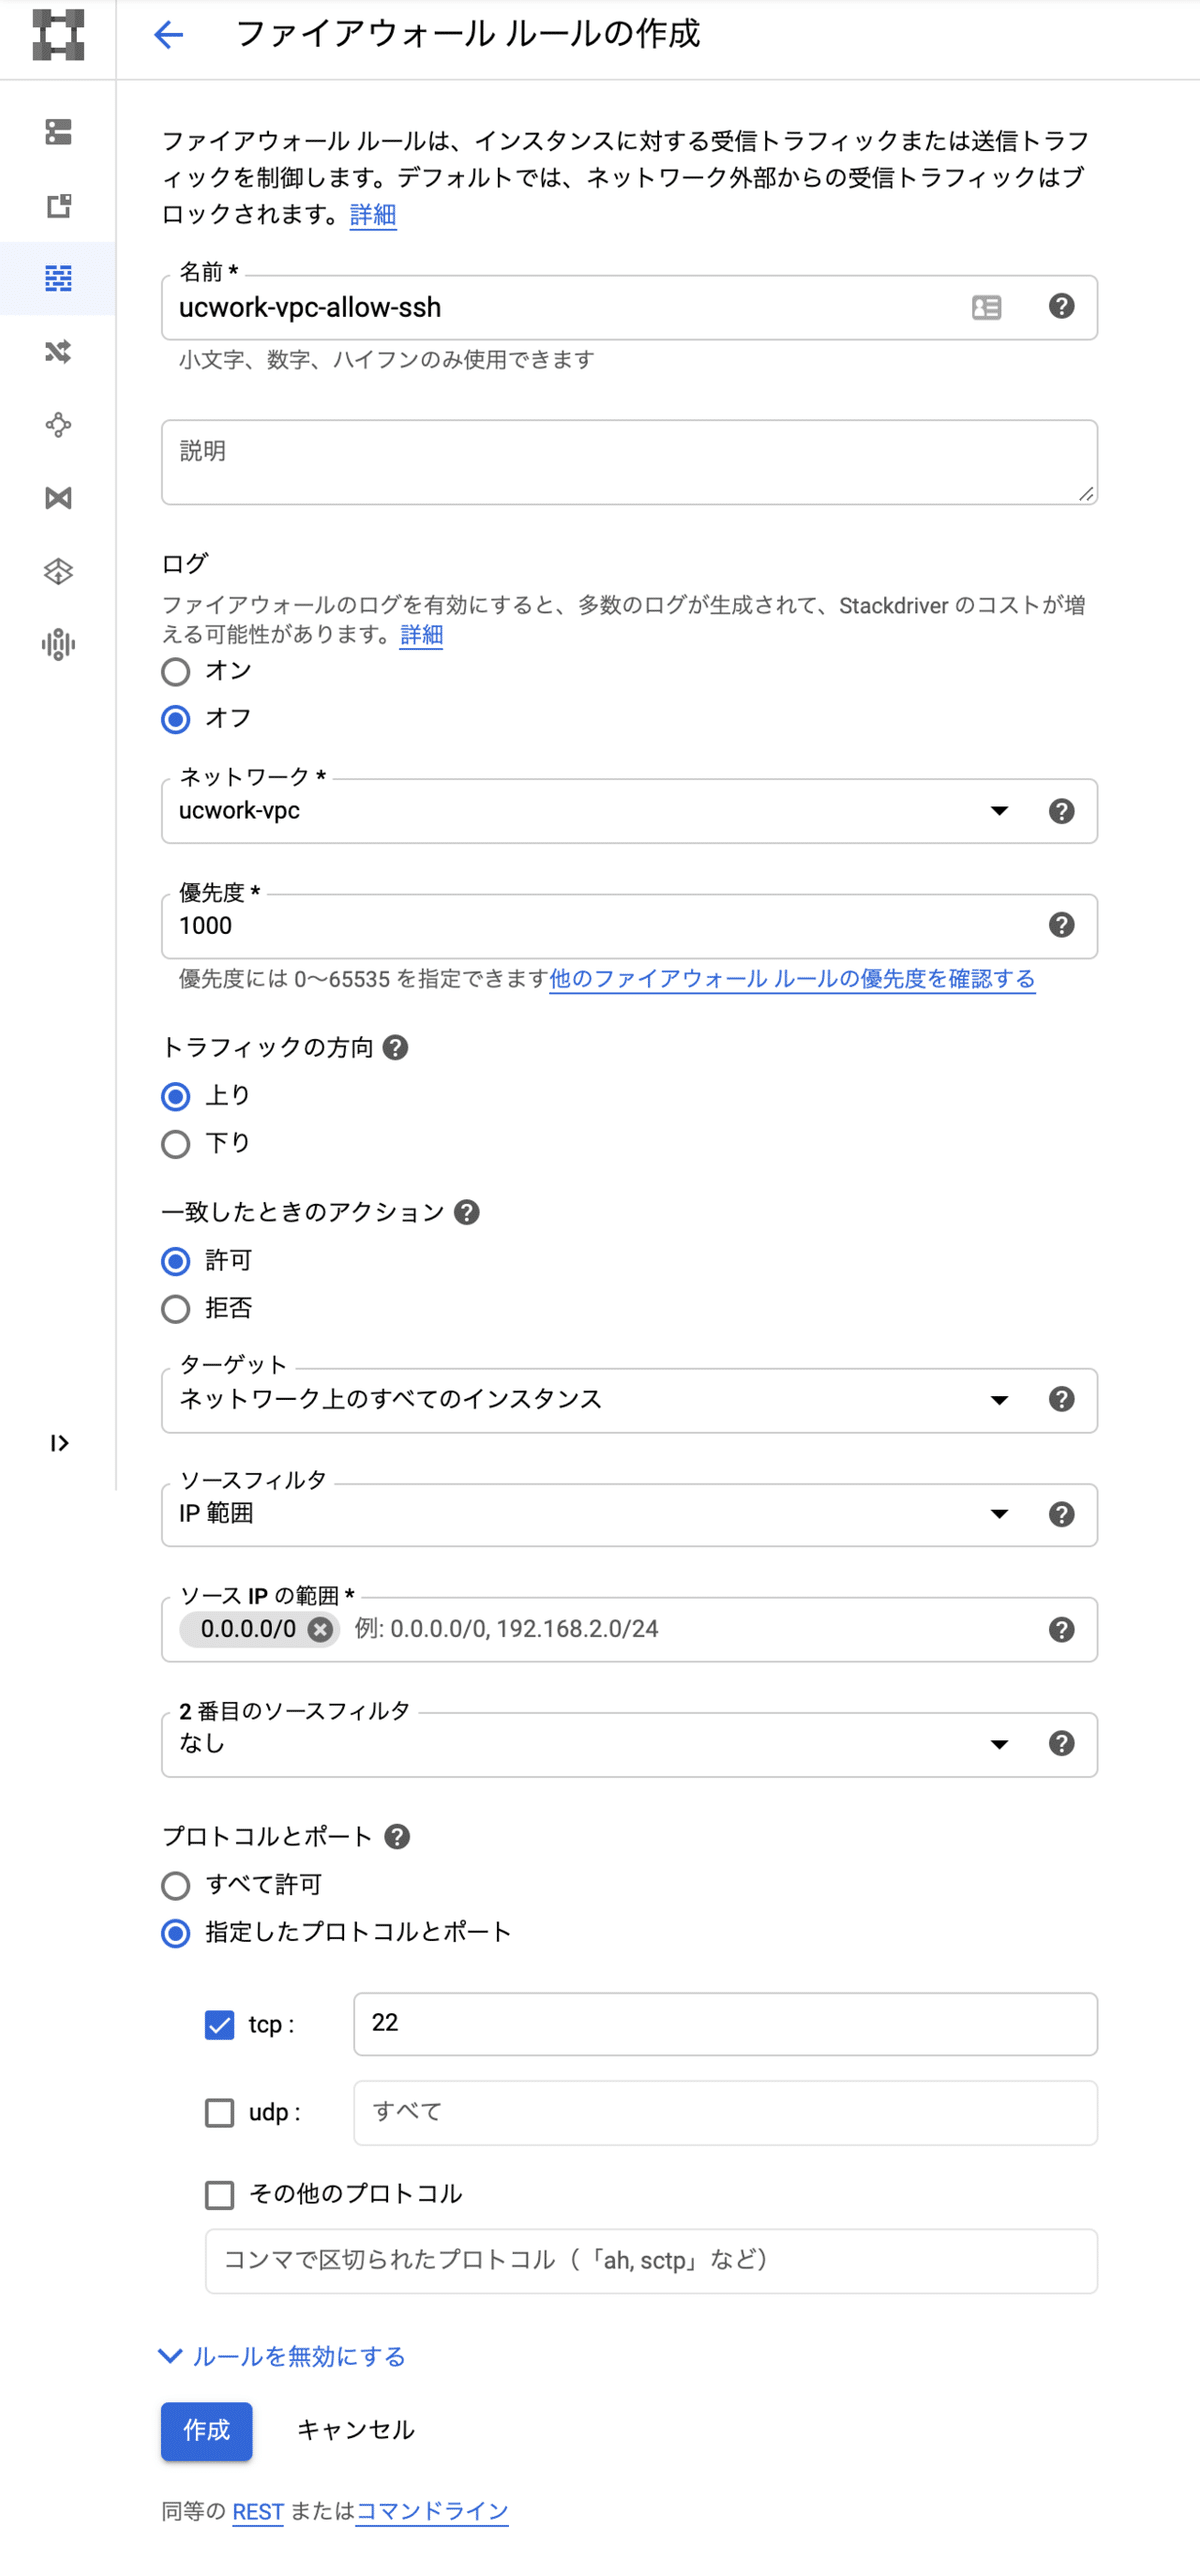
Task: Open the 詳細 link in the ログ description
Action: pyautogui.click(x=421, y=635)
